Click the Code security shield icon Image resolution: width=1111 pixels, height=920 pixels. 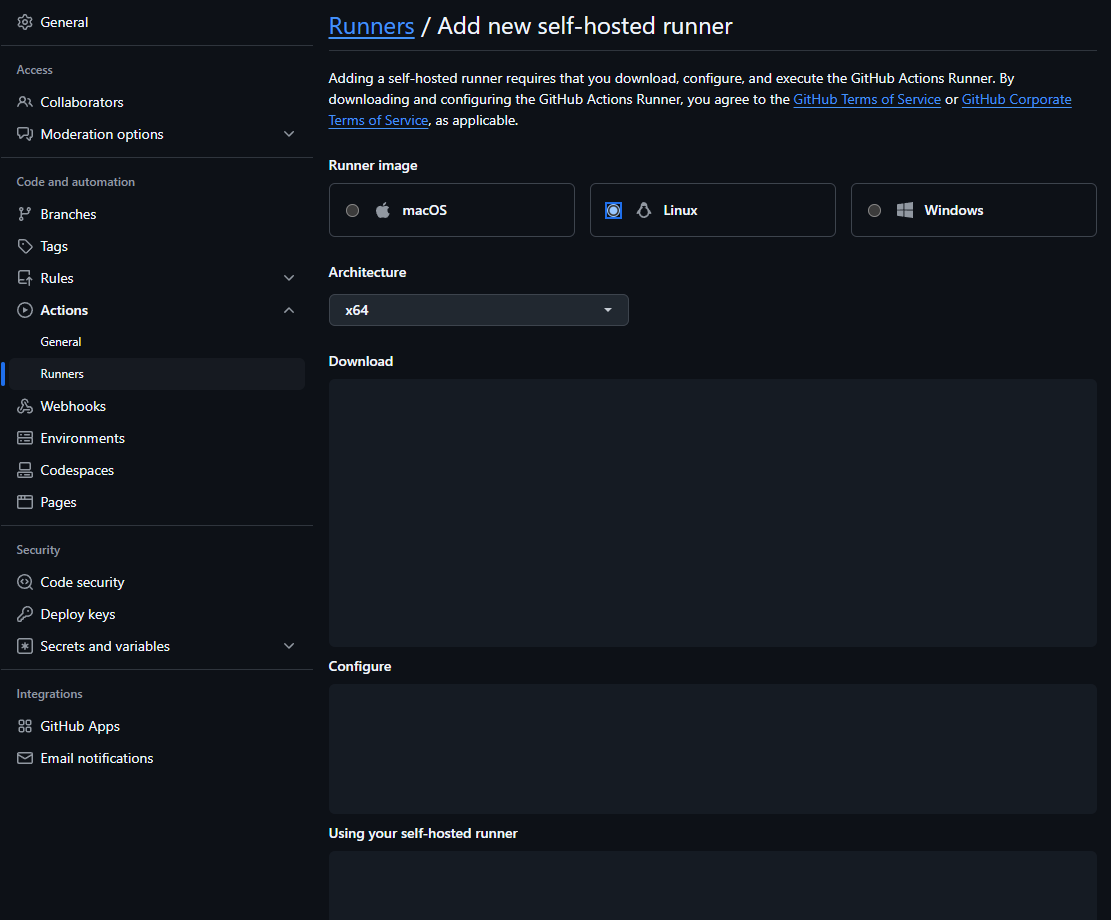(x=25, y=582)
